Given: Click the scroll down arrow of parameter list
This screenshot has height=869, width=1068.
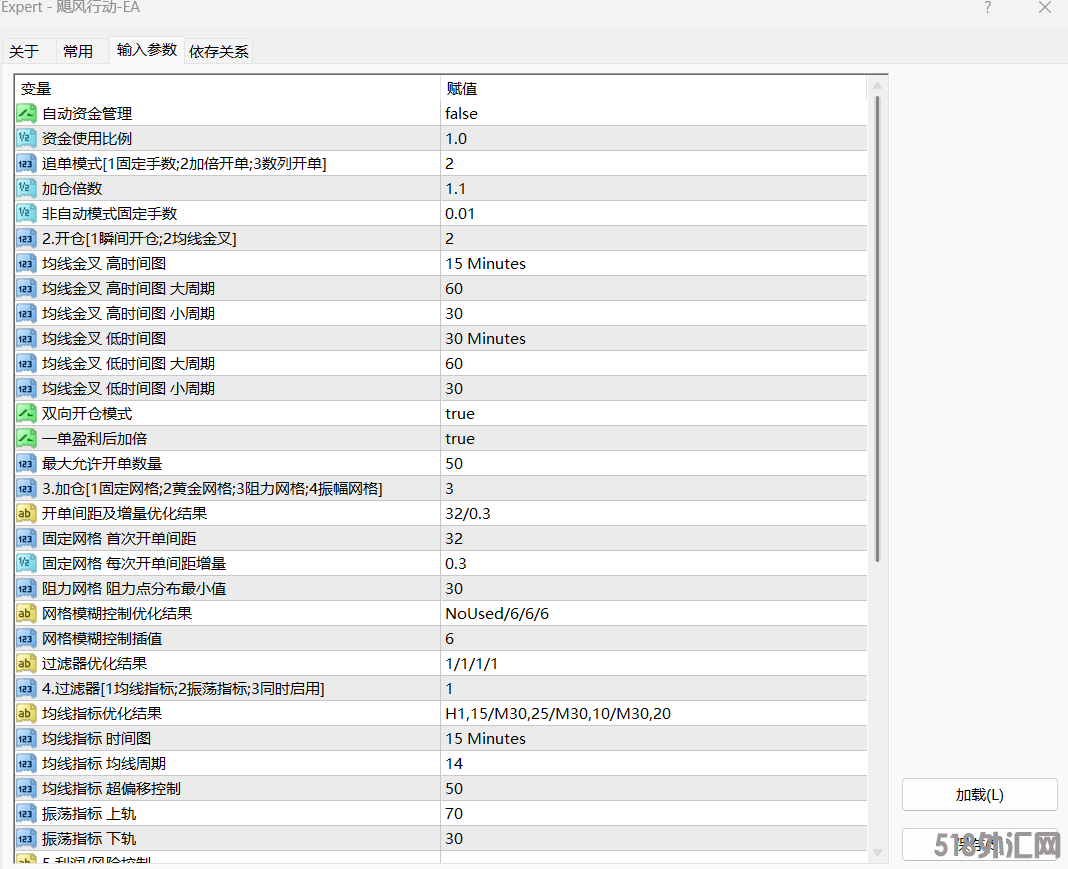Looking at the screenshot, I should tap(878, 852).
